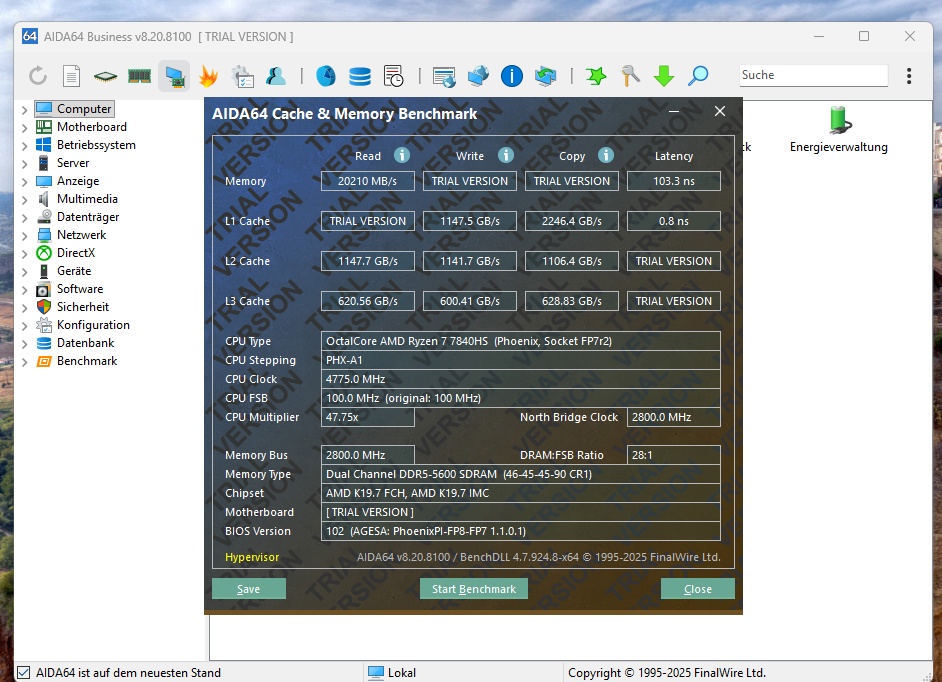Click the green star toolbar icon

[596, 76]
